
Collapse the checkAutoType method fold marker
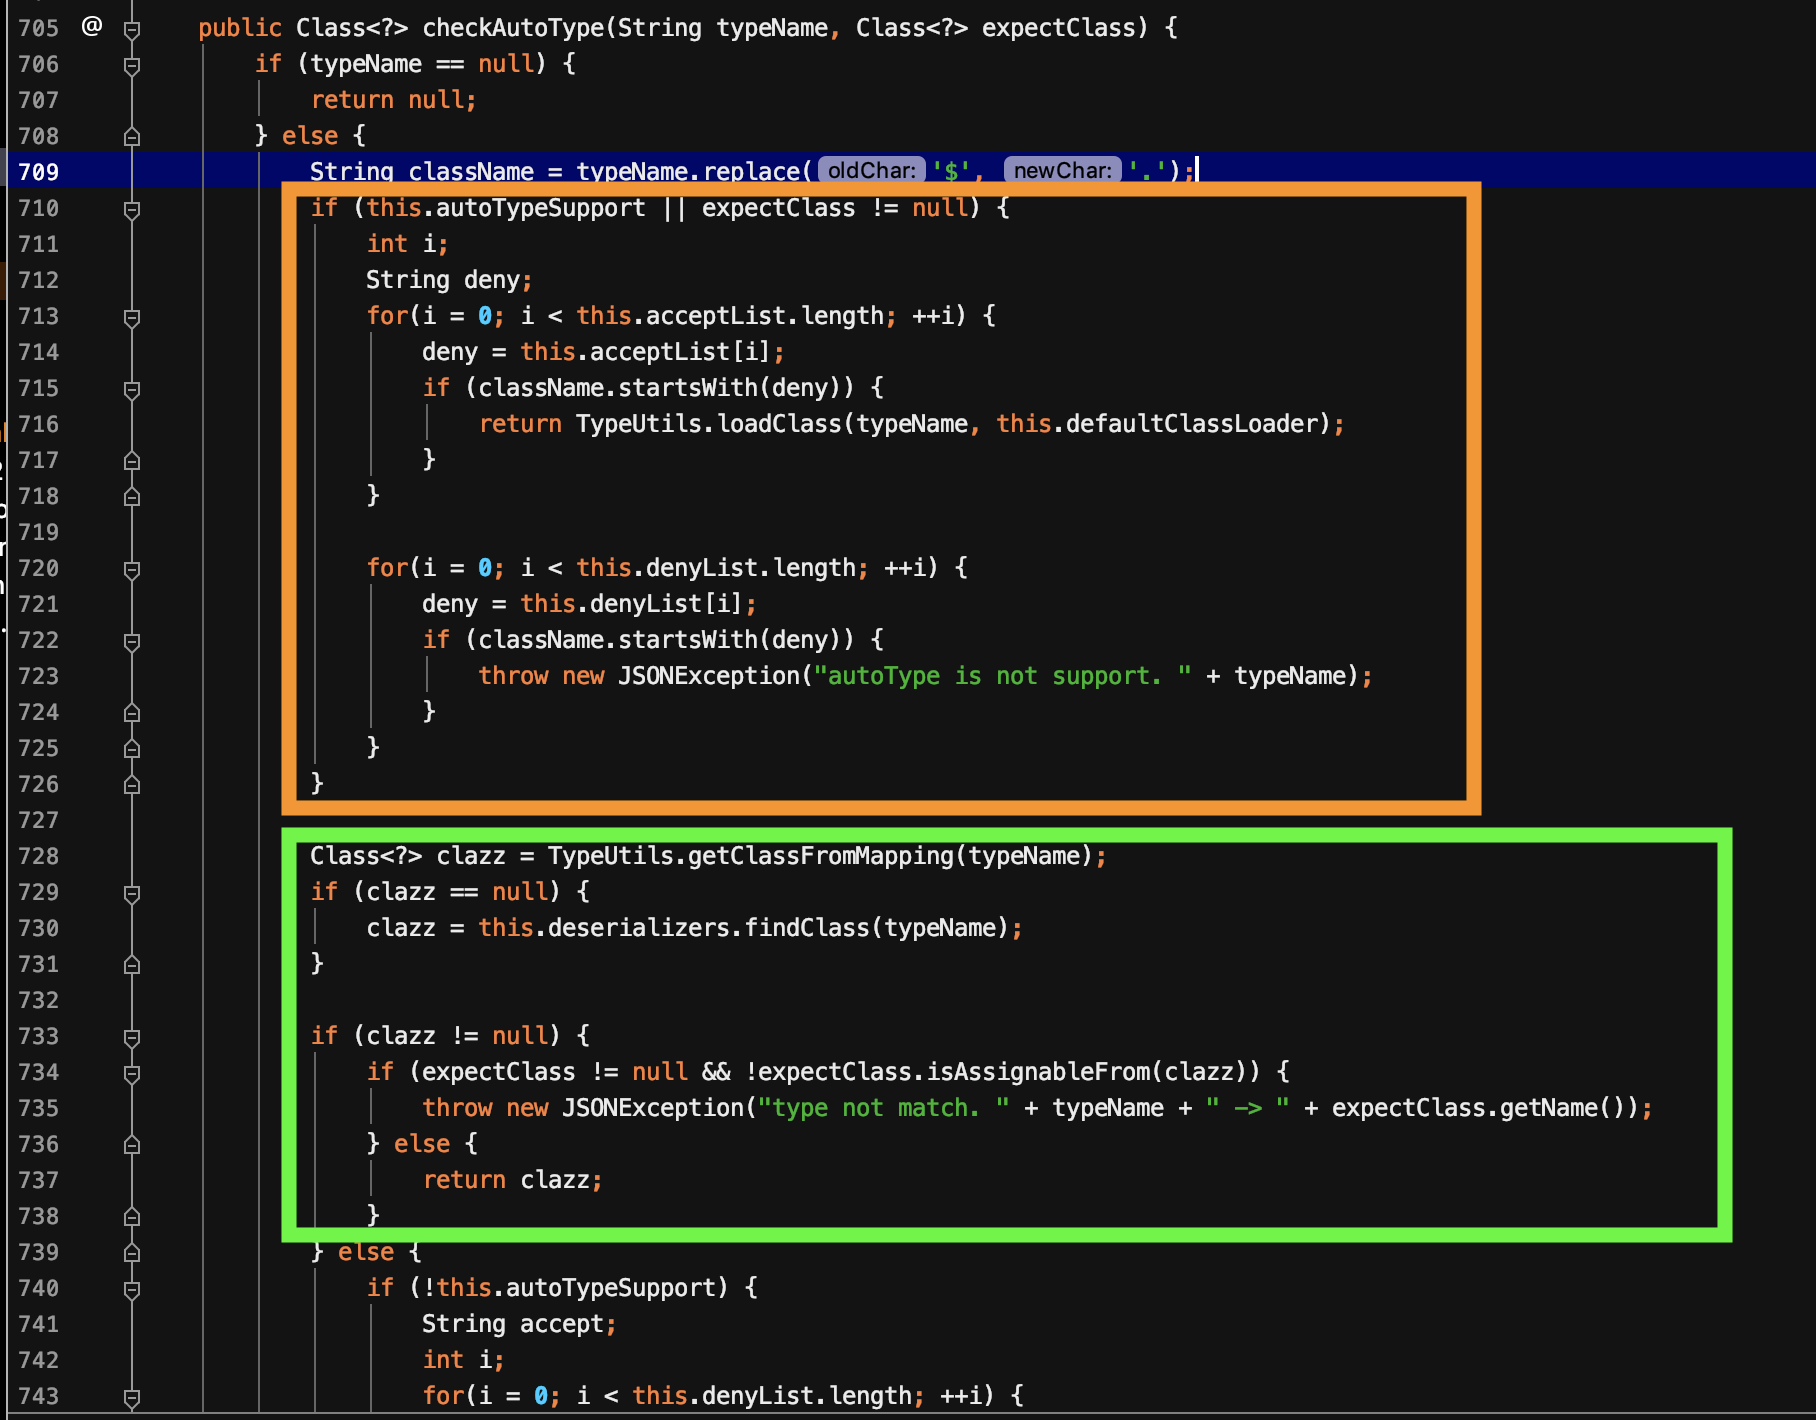pos(131,29)
